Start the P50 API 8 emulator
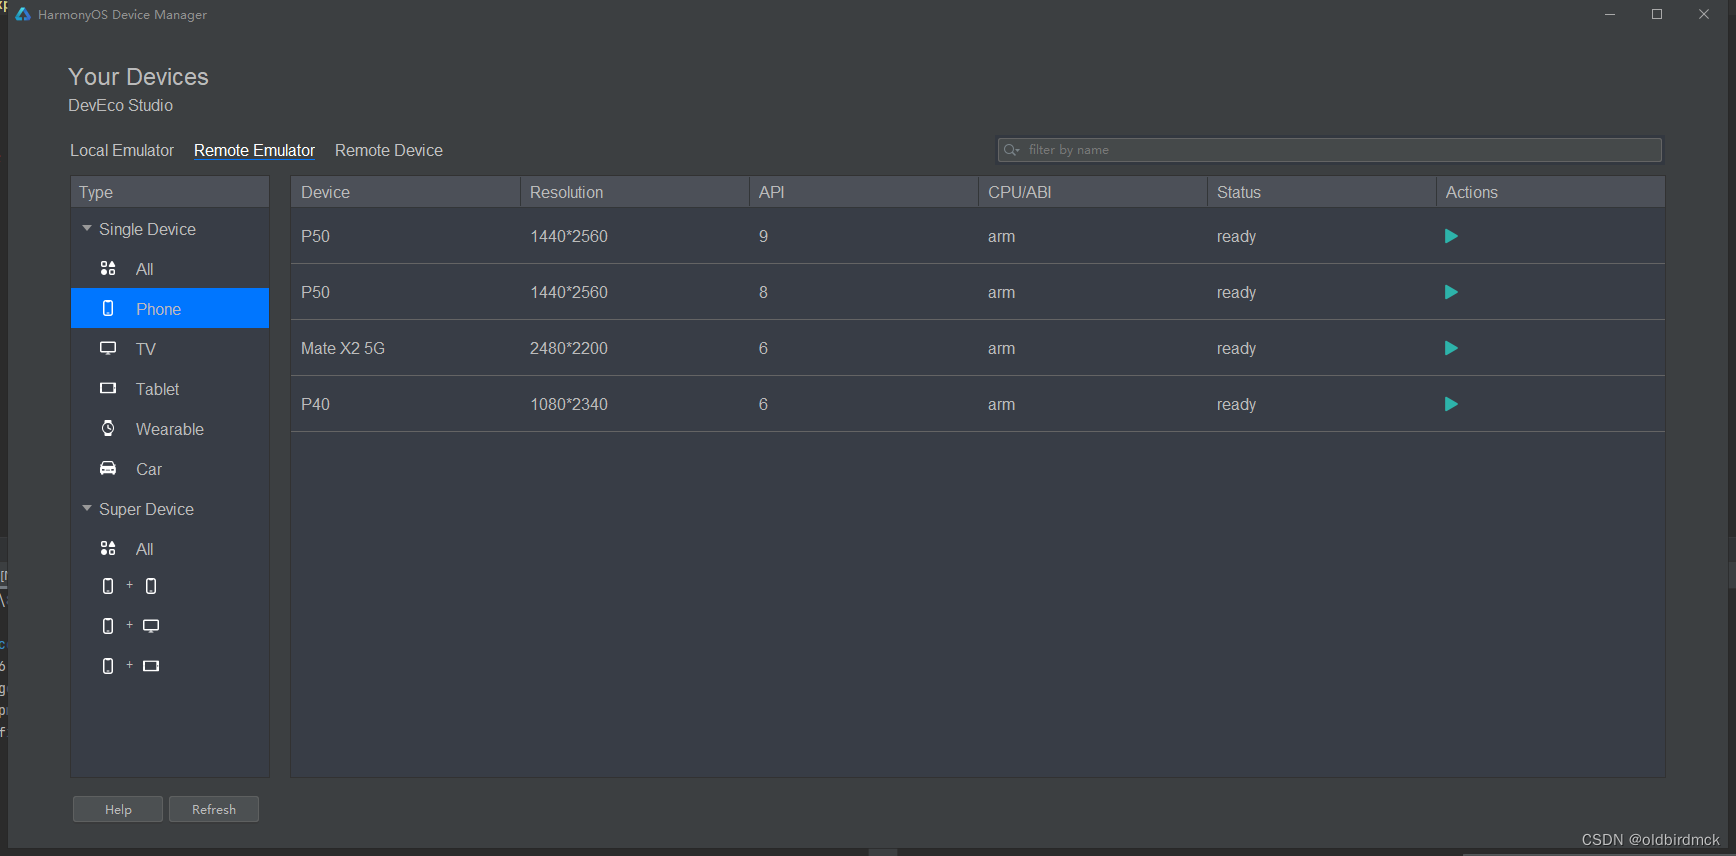Viewport: 1736px width, 856px height. pyautogui.click(x=1451, y=292)
